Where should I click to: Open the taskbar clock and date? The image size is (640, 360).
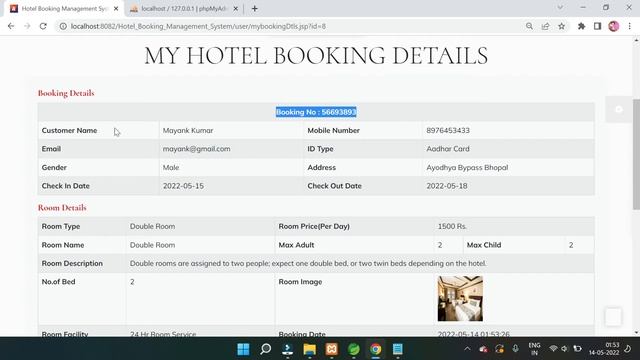click(x=604, y=349)
